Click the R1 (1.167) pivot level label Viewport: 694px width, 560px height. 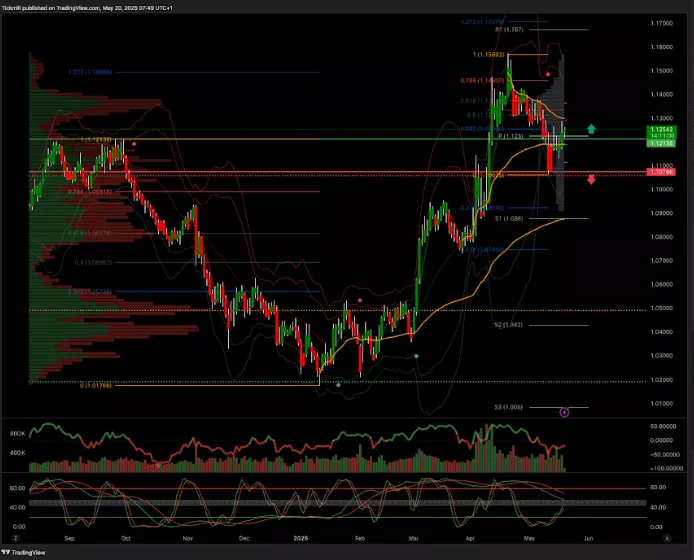(509, 30)
